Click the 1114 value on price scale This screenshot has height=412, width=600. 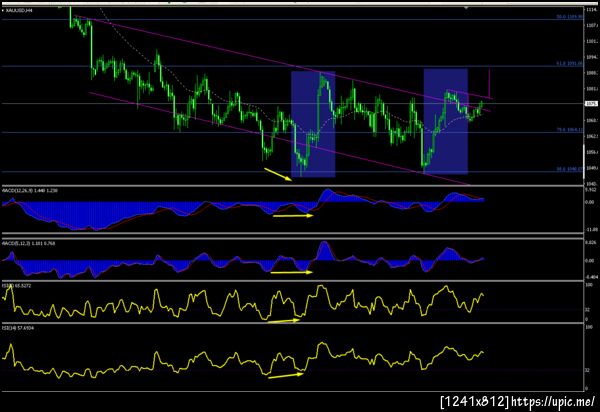click(592, 10)
